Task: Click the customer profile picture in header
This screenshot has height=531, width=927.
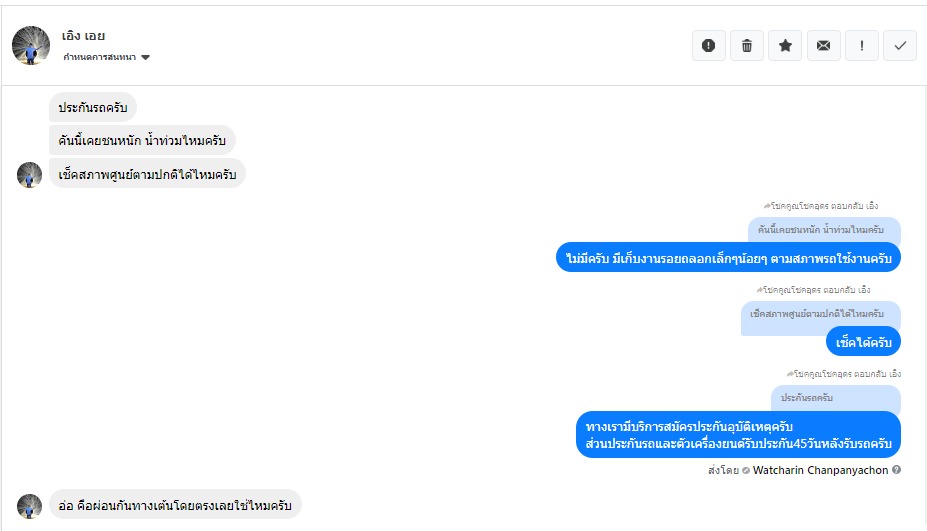Action: pos(31,45)
